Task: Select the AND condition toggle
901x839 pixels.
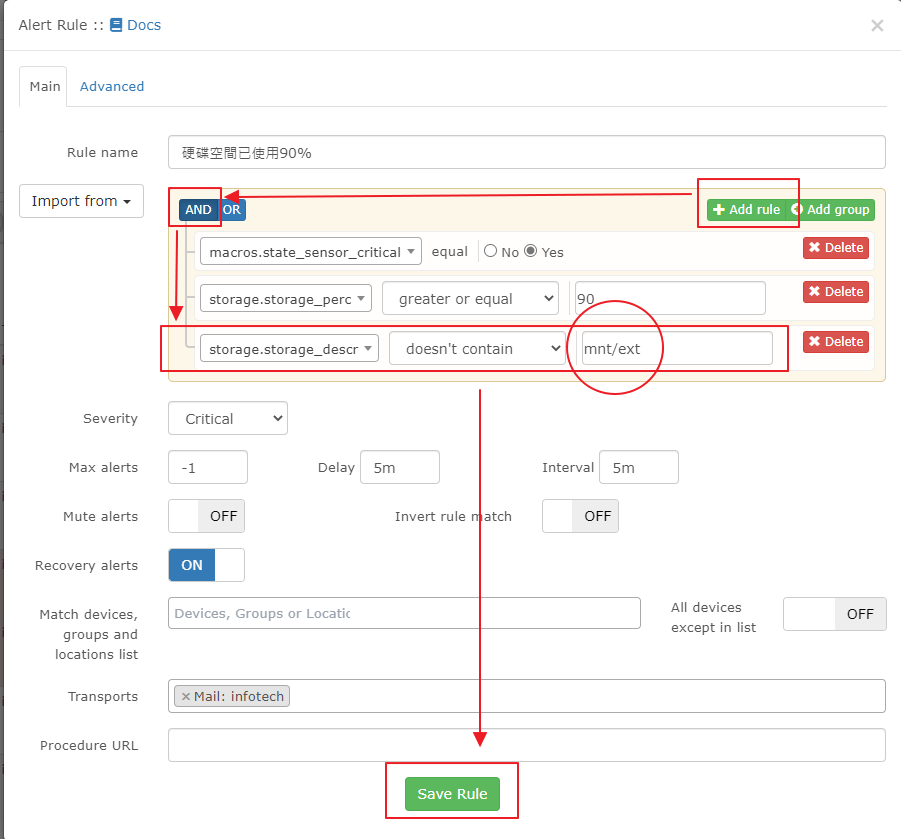Action: (x=198, y=210)
